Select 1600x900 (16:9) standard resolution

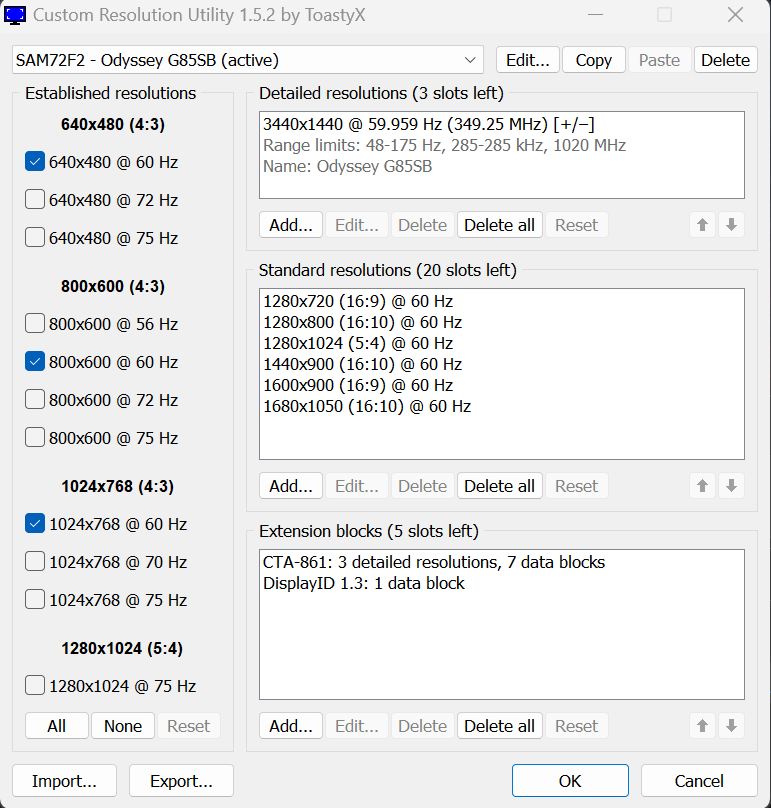point(357,385)
